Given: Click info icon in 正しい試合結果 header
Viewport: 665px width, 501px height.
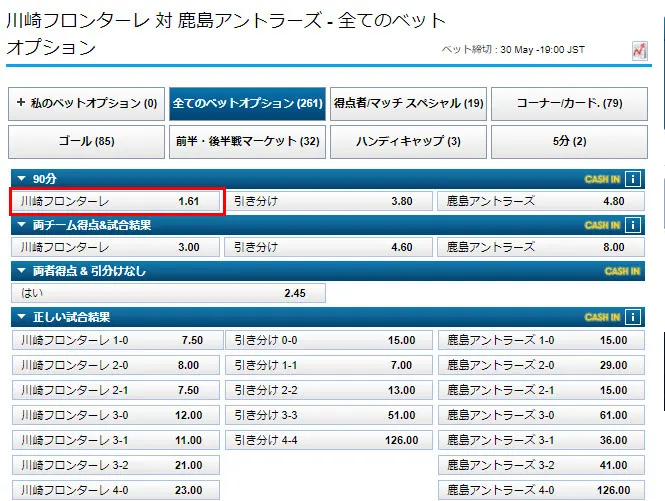Looking at the screenshot, I should click(x=632, y=317).
